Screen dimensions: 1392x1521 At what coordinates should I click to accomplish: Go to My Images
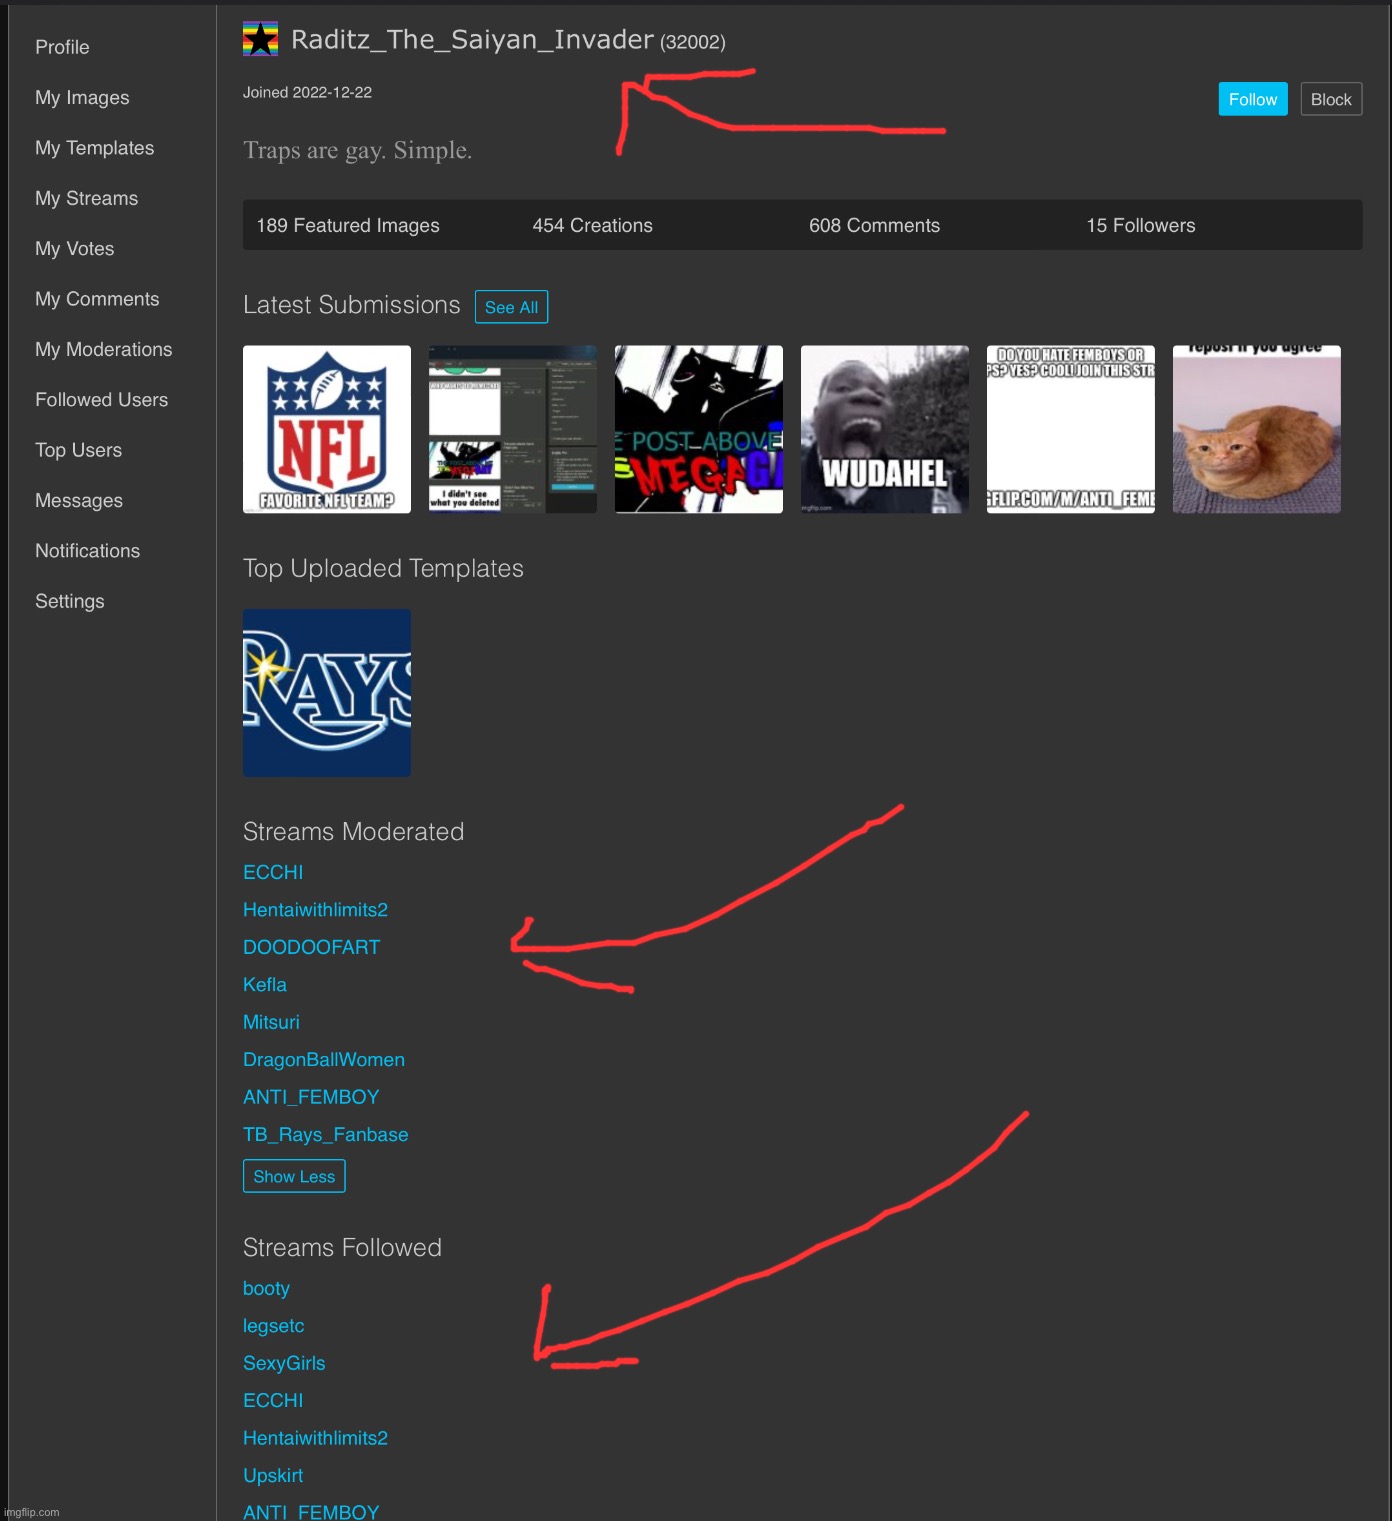point(82,97)
